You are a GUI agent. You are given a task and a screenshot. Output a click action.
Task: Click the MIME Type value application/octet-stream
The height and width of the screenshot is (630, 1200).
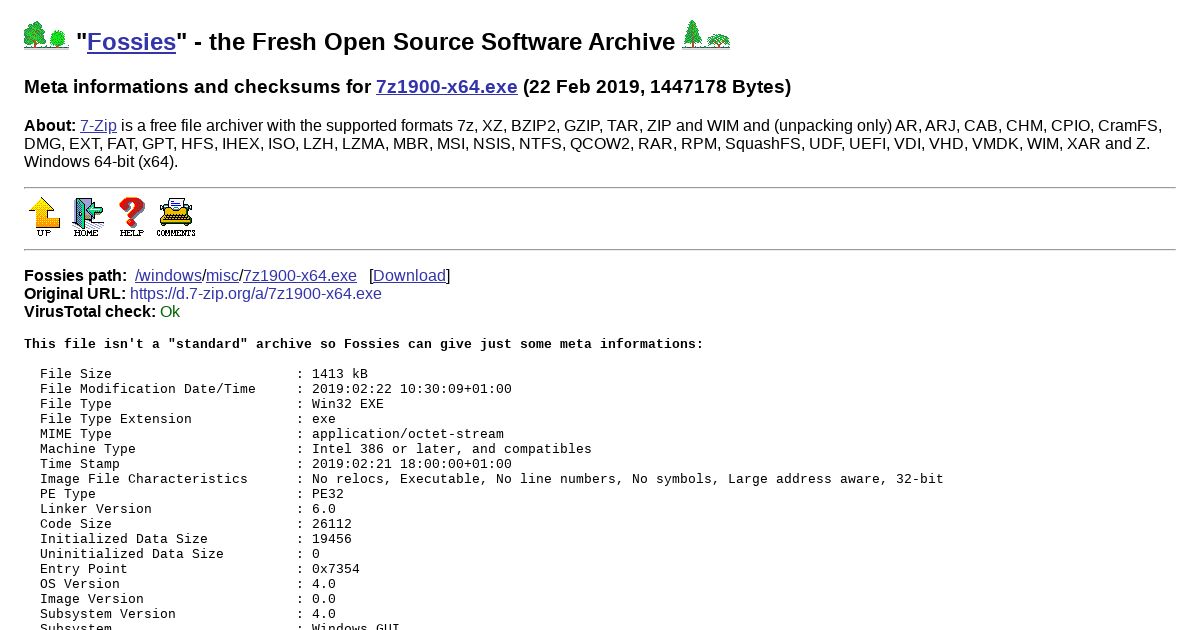click(x=408, y=434)
